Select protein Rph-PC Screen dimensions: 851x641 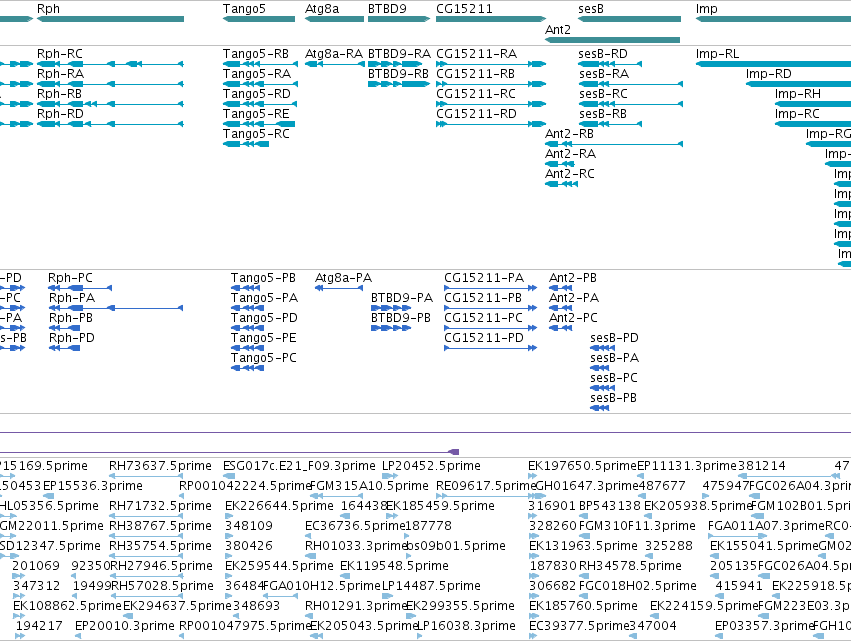pos(80,288)
